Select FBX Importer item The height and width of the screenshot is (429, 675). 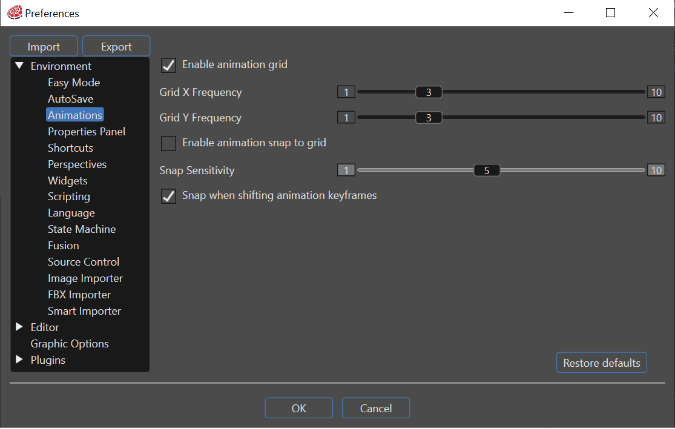click(x=79, y=295)
